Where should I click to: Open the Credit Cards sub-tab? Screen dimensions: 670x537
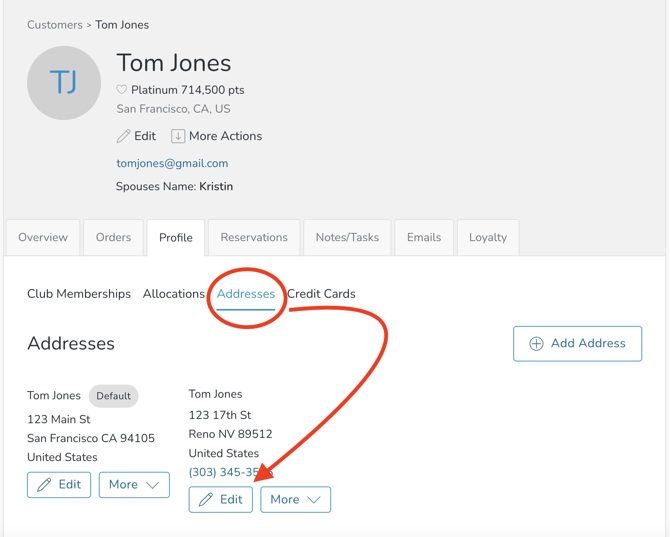322,294
